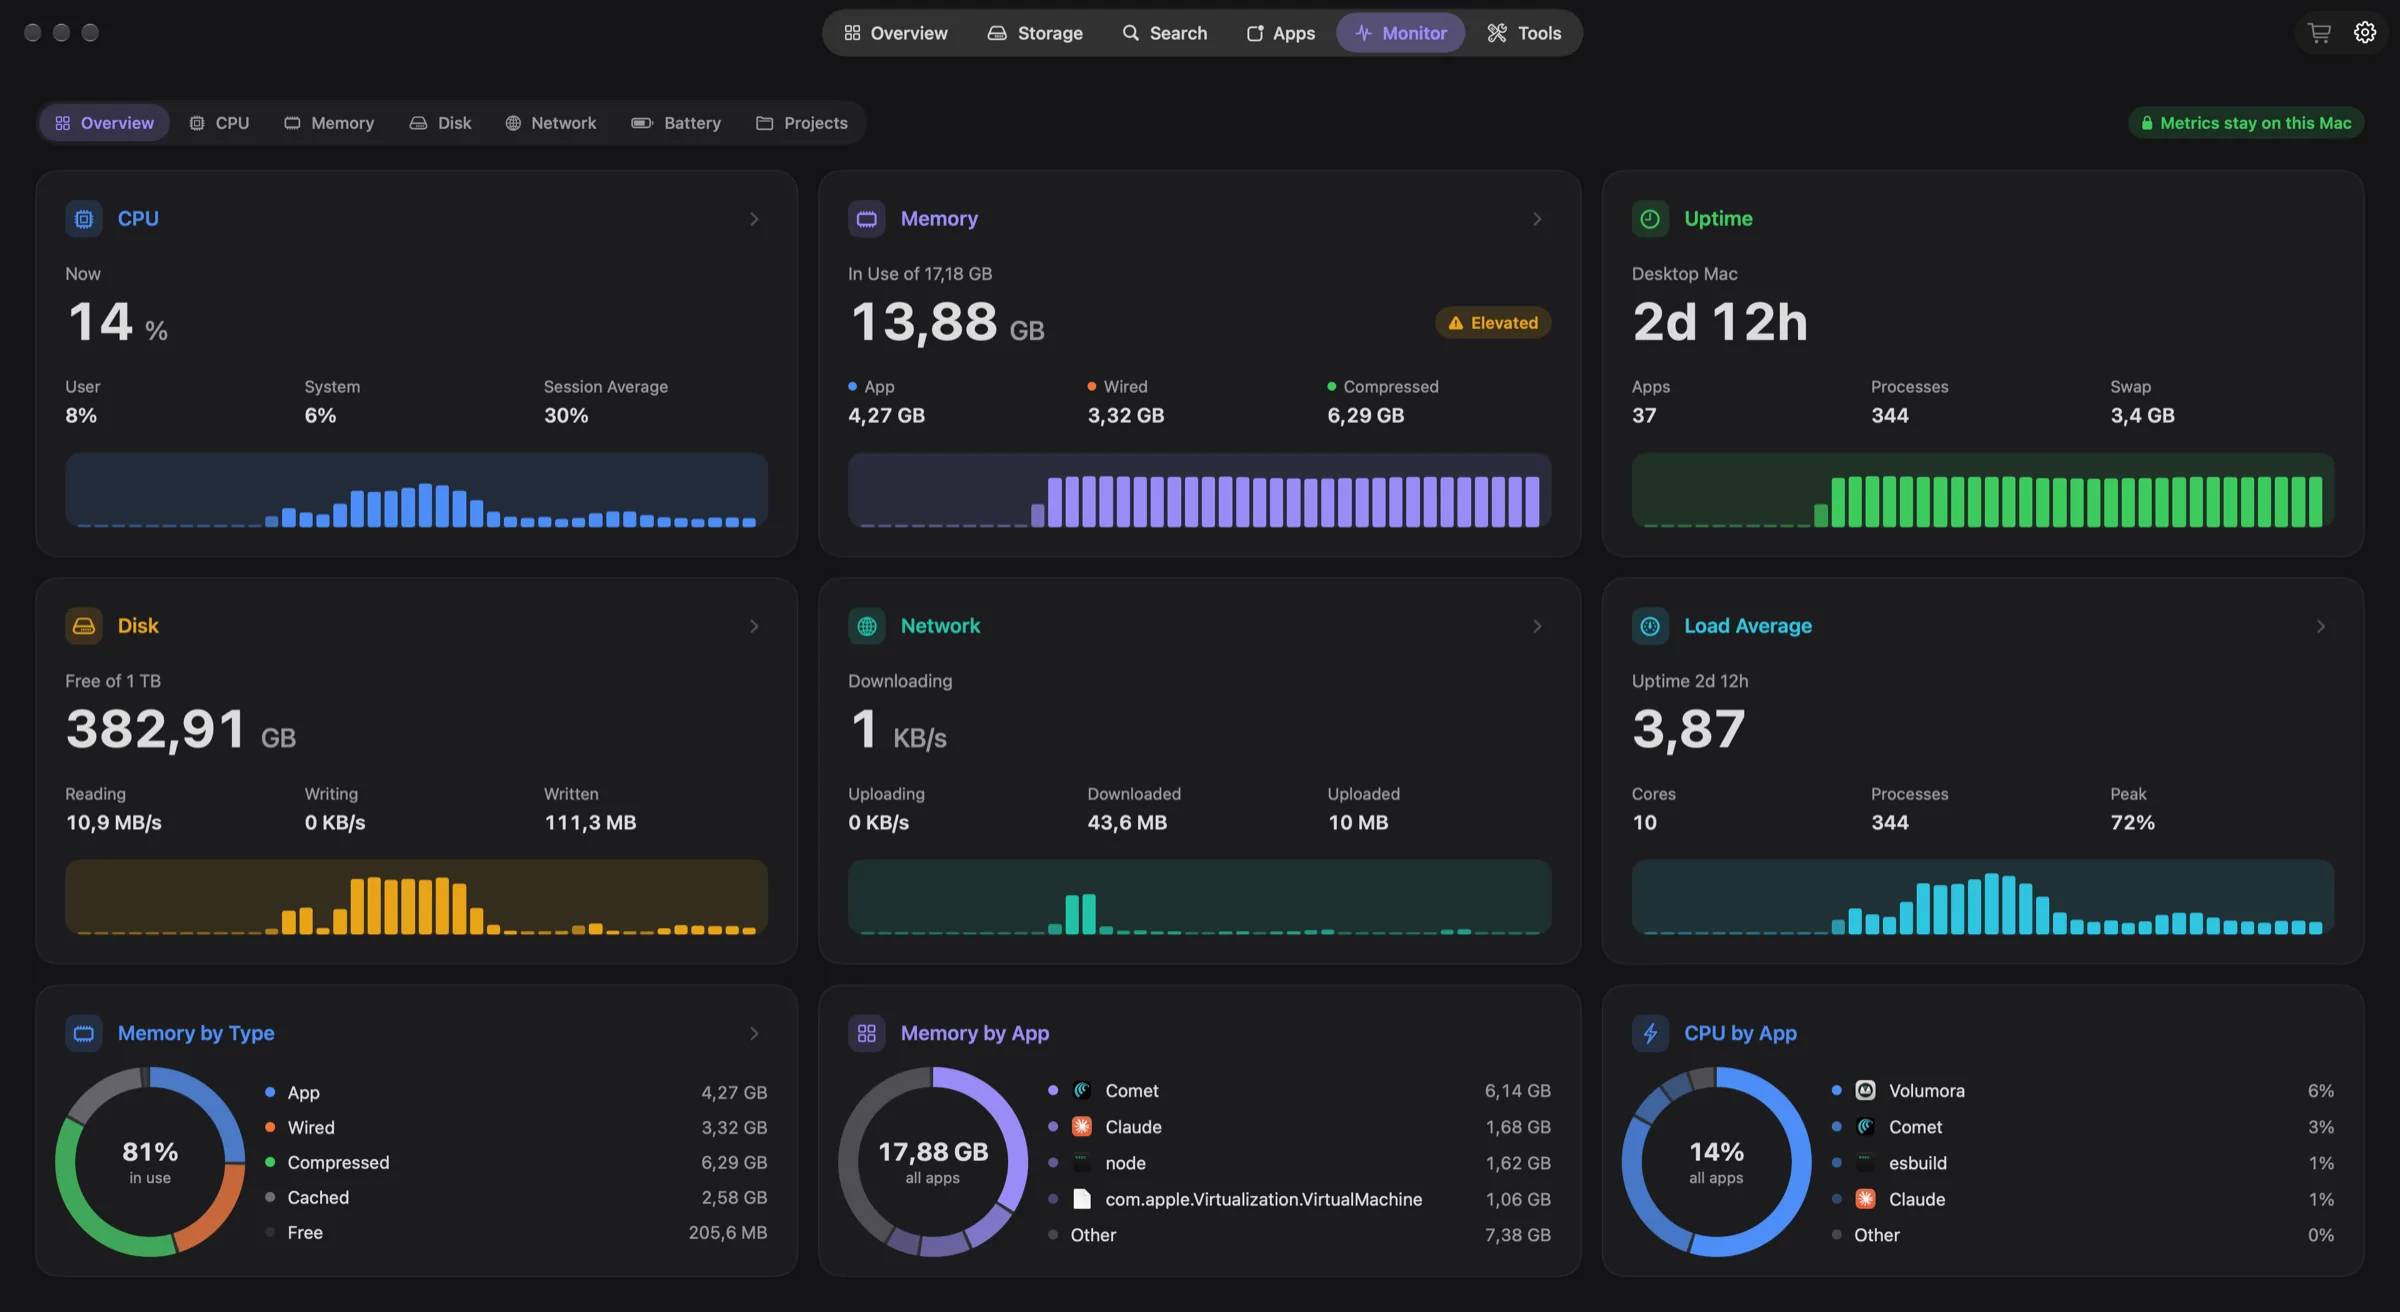
Task: Open the shopping cart icon
Action: point(2320,33)
